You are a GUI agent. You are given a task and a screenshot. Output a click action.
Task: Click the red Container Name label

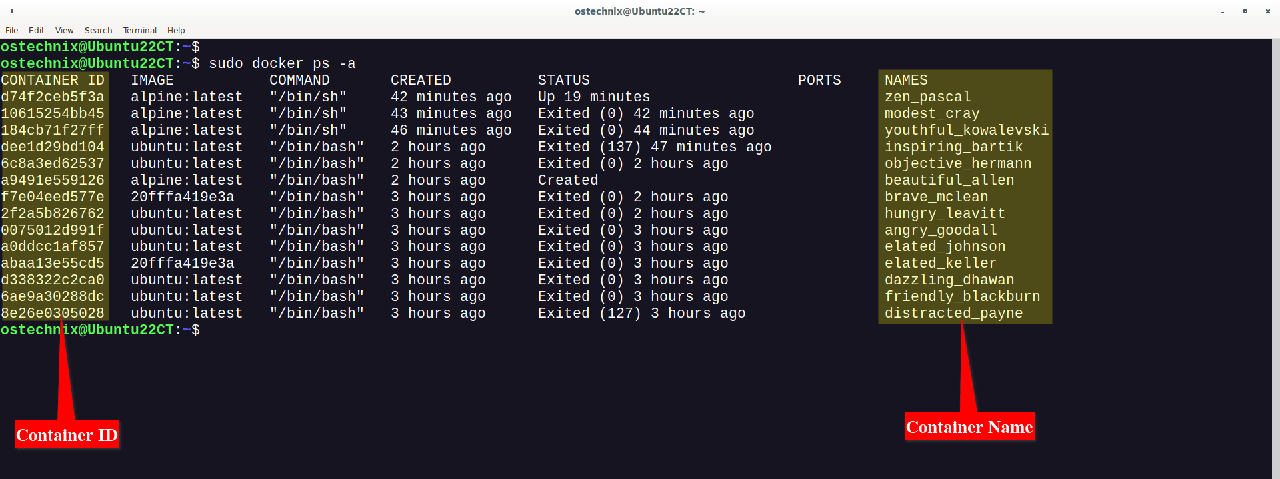coord(969,427)
